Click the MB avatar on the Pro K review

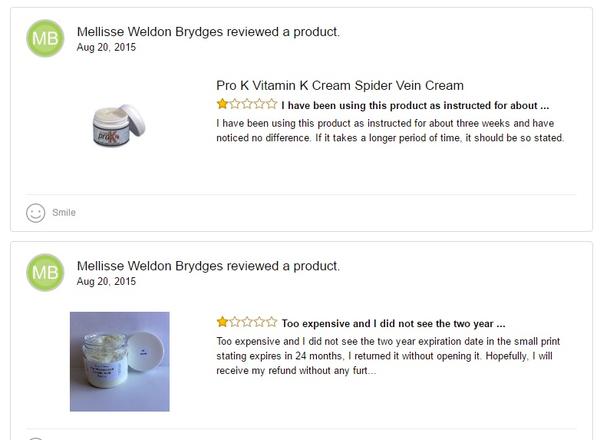coord(45,38)
